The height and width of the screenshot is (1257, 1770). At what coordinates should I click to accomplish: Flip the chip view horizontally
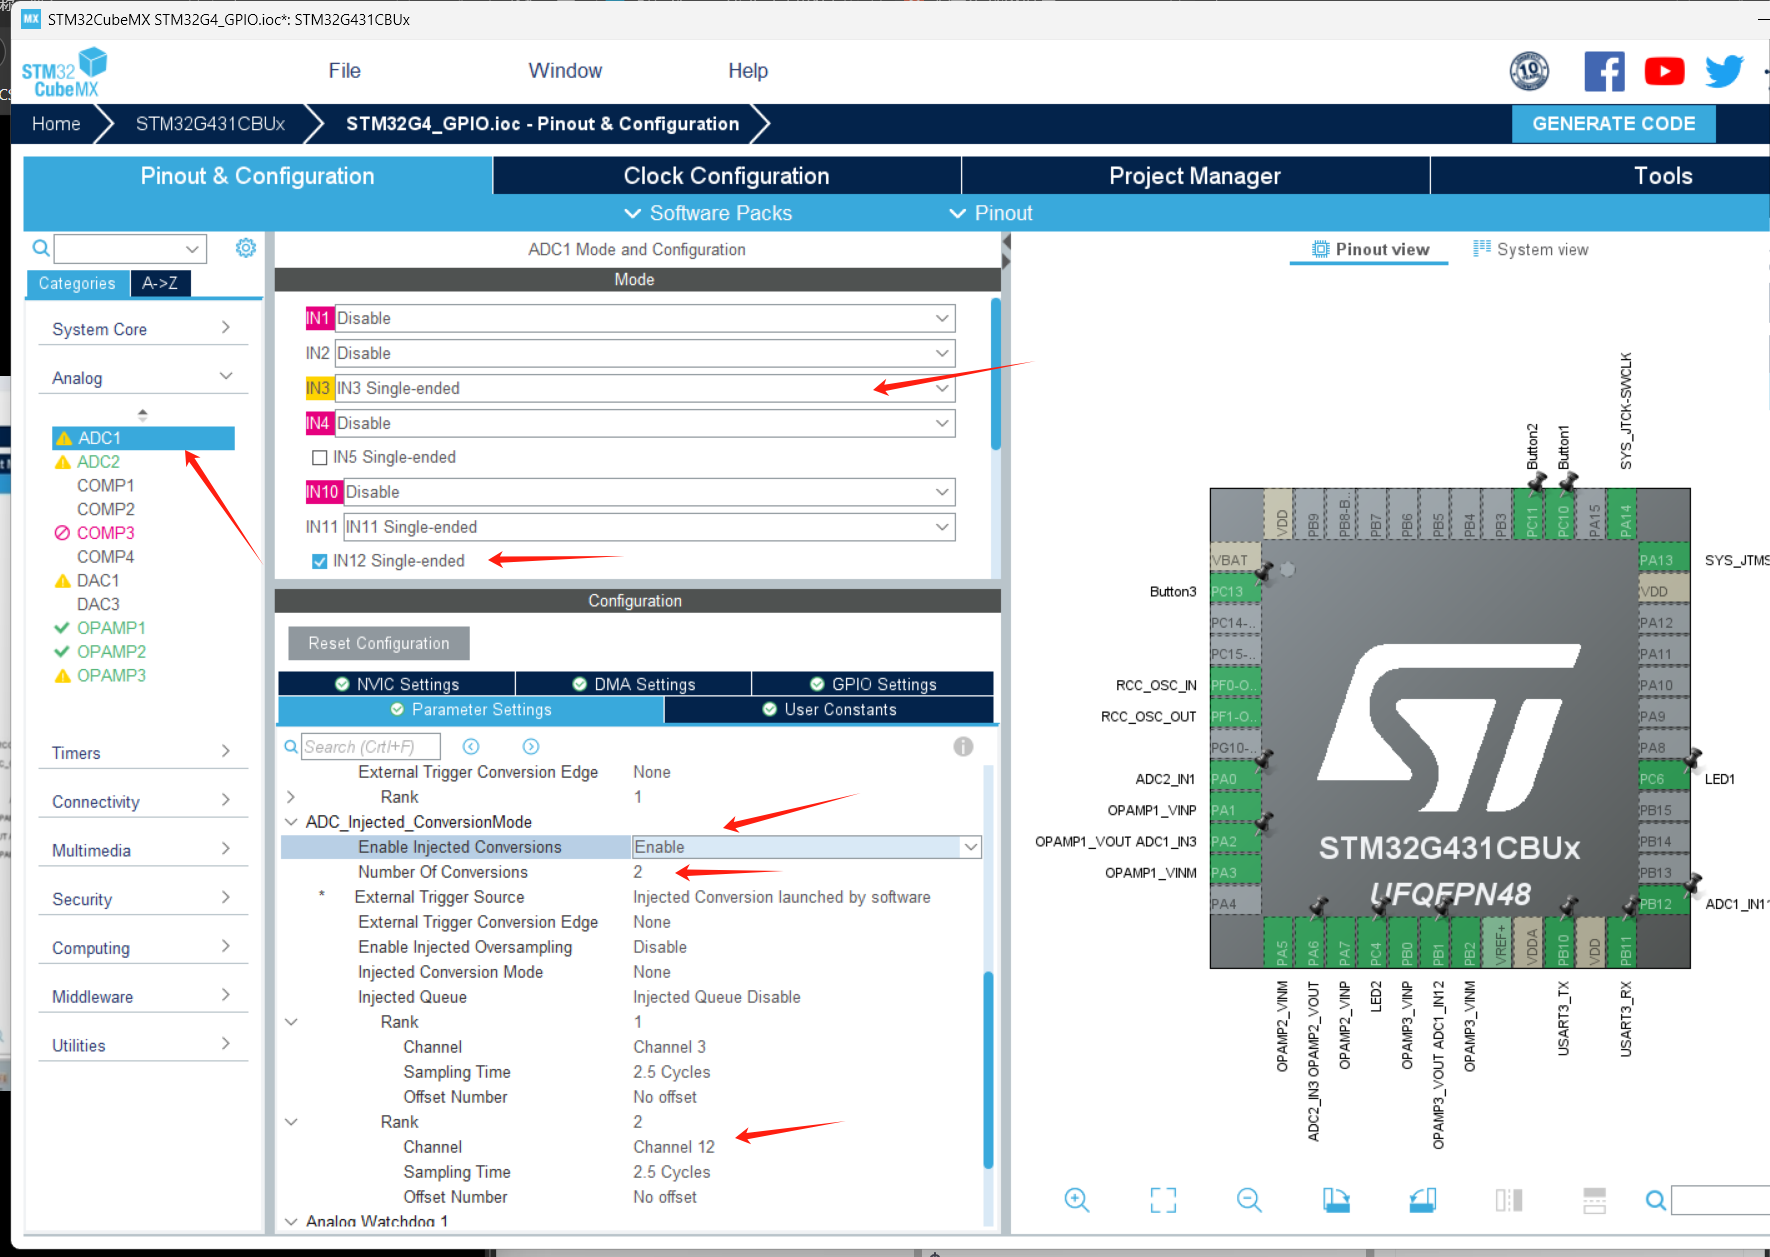coord(1508,1200)
